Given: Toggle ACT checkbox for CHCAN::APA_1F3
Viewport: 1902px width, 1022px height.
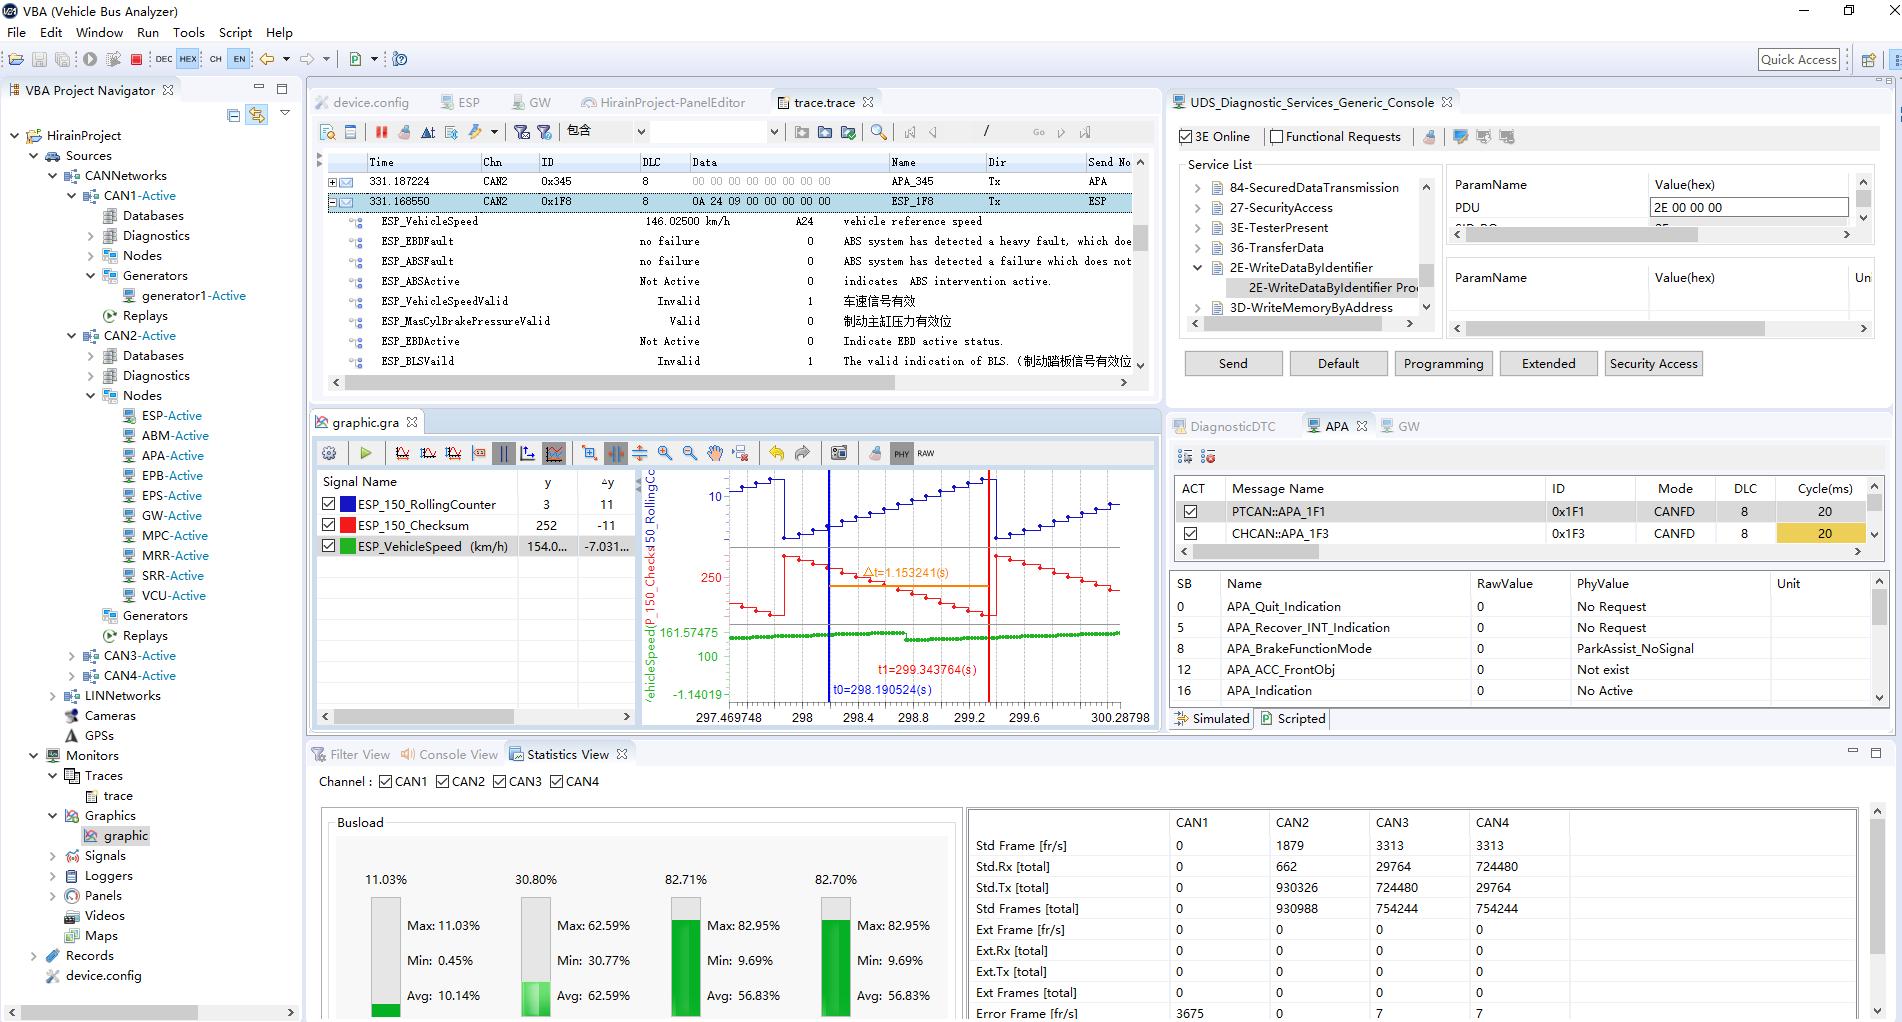Looking at the screenshot, I should pos(1190,534).
